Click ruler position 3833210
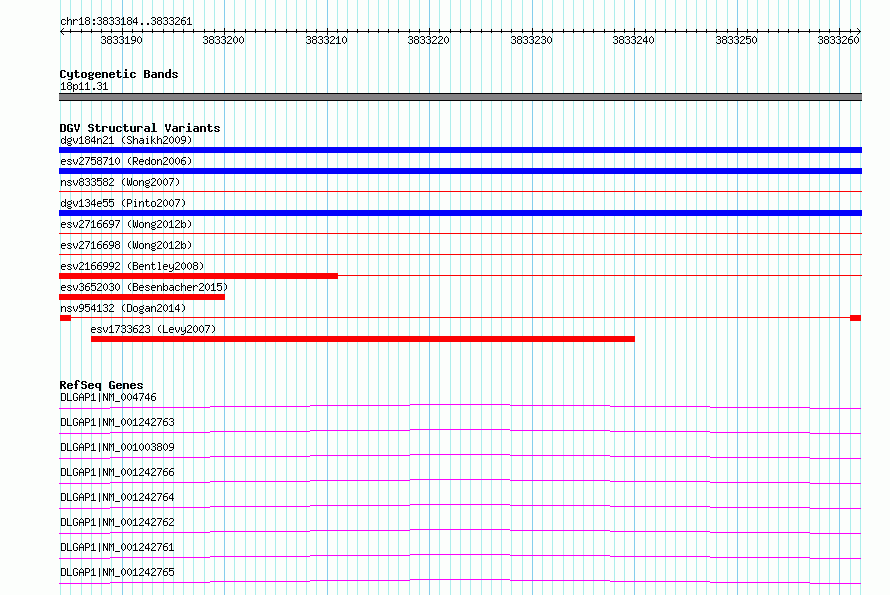Image resolution: width=890 pixels, height=595 pixels. pos(326,40)
